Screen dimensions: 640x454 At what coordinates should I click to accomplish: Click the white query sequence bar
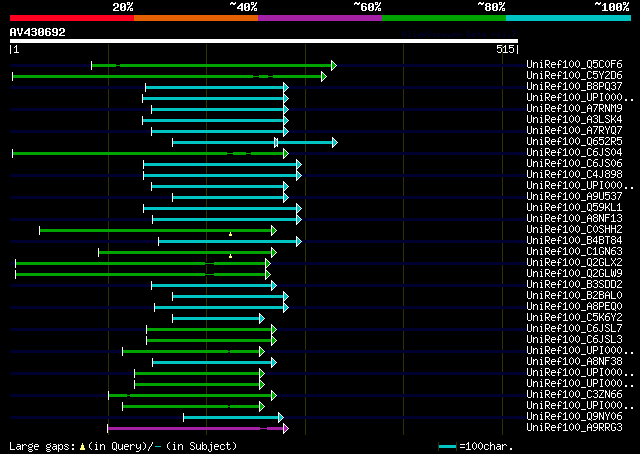tap(264, 41)
